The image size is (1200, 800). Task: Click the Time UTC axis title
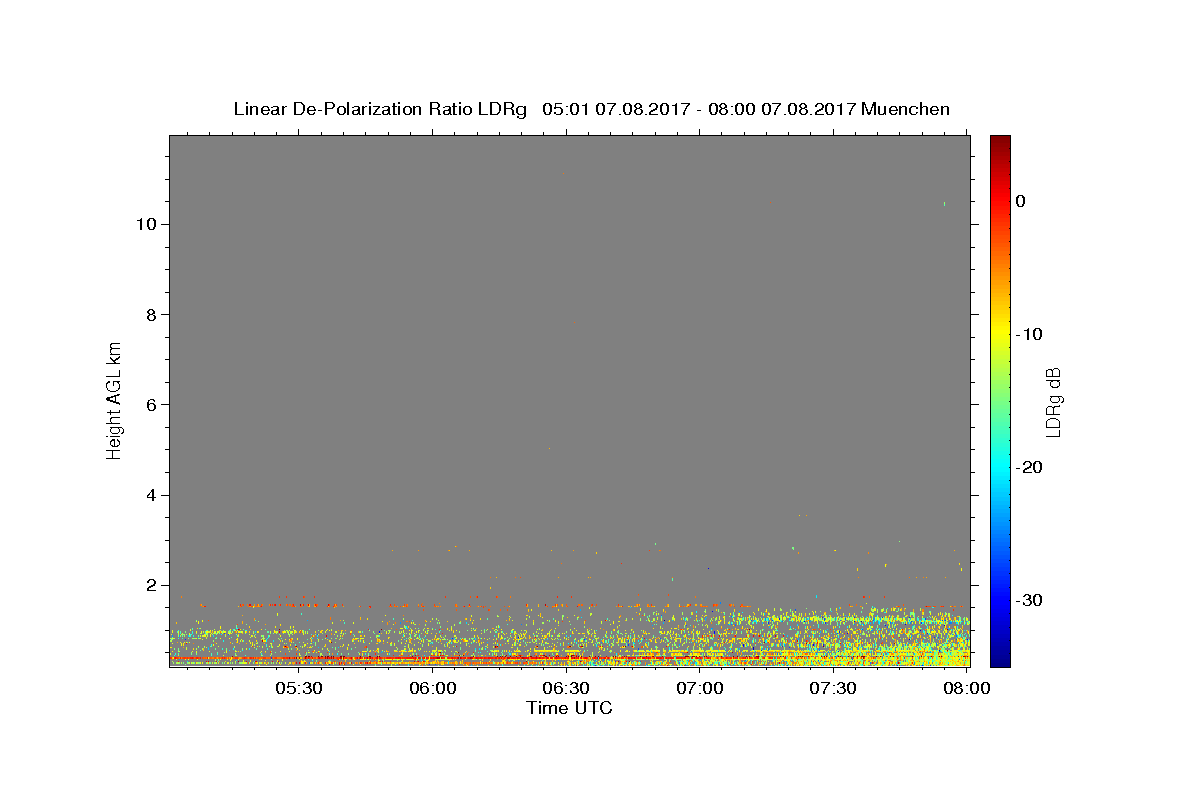[569, 708]
